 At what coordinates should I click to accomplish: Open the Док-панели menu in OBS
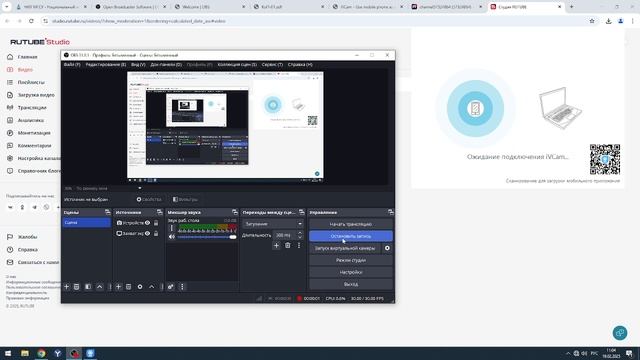(166, 64)
